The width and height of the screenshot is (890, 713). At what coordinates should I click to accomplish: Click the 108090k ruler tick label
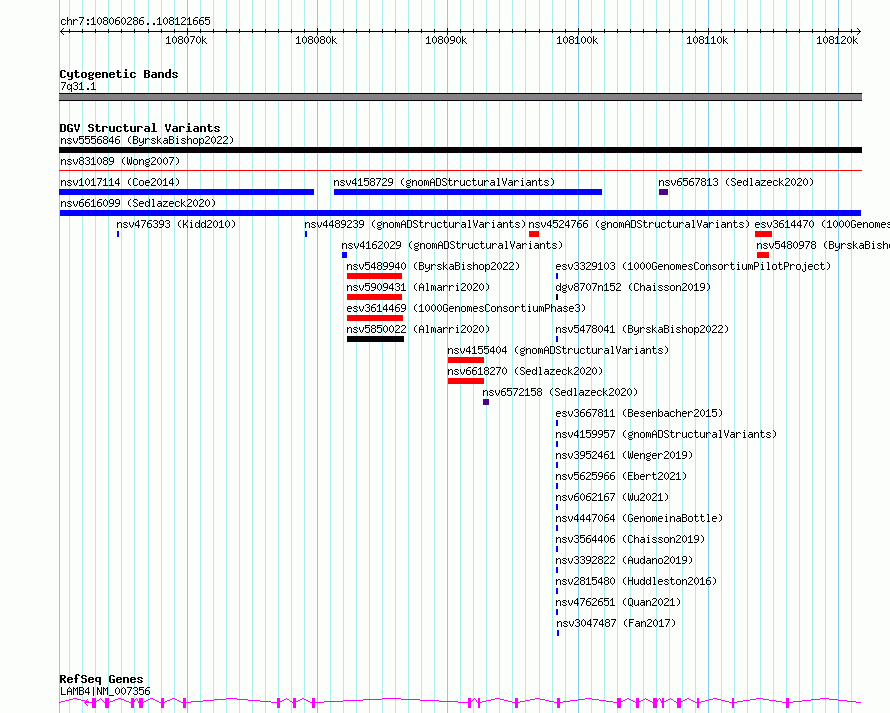pos(446,40)
